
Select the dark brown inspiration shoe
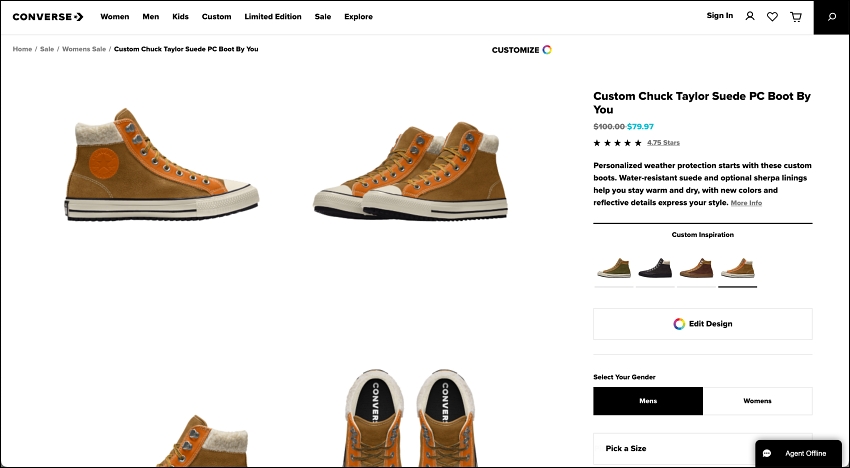click(696, 269)
